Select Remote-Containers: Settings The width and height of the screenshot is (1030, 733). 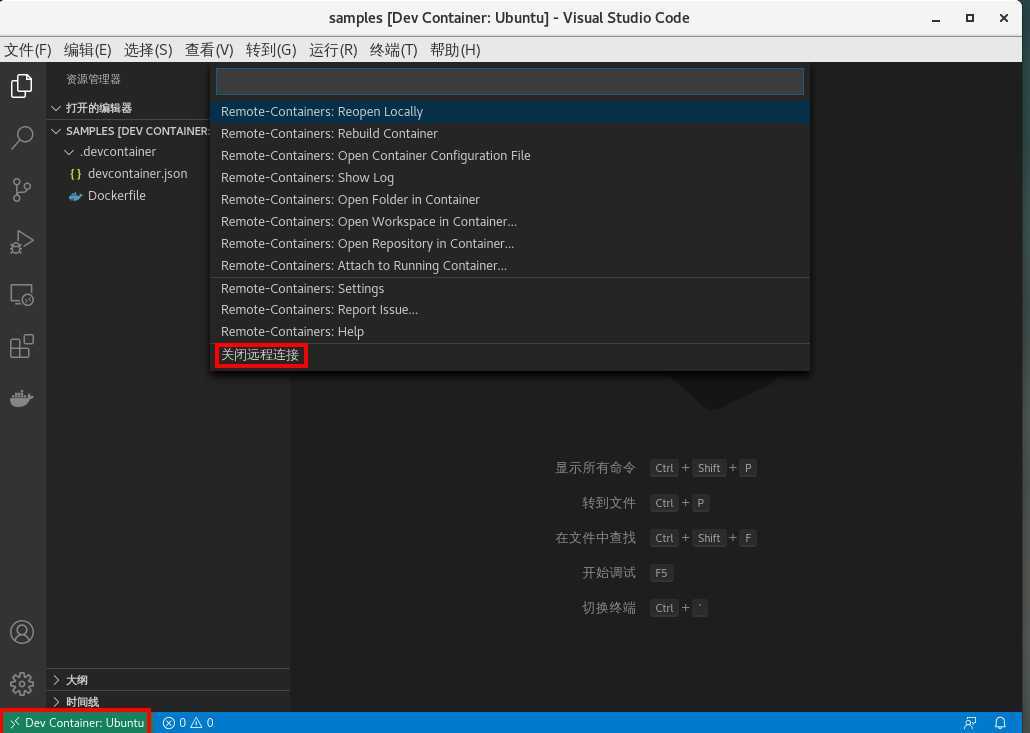coord(510,288)
